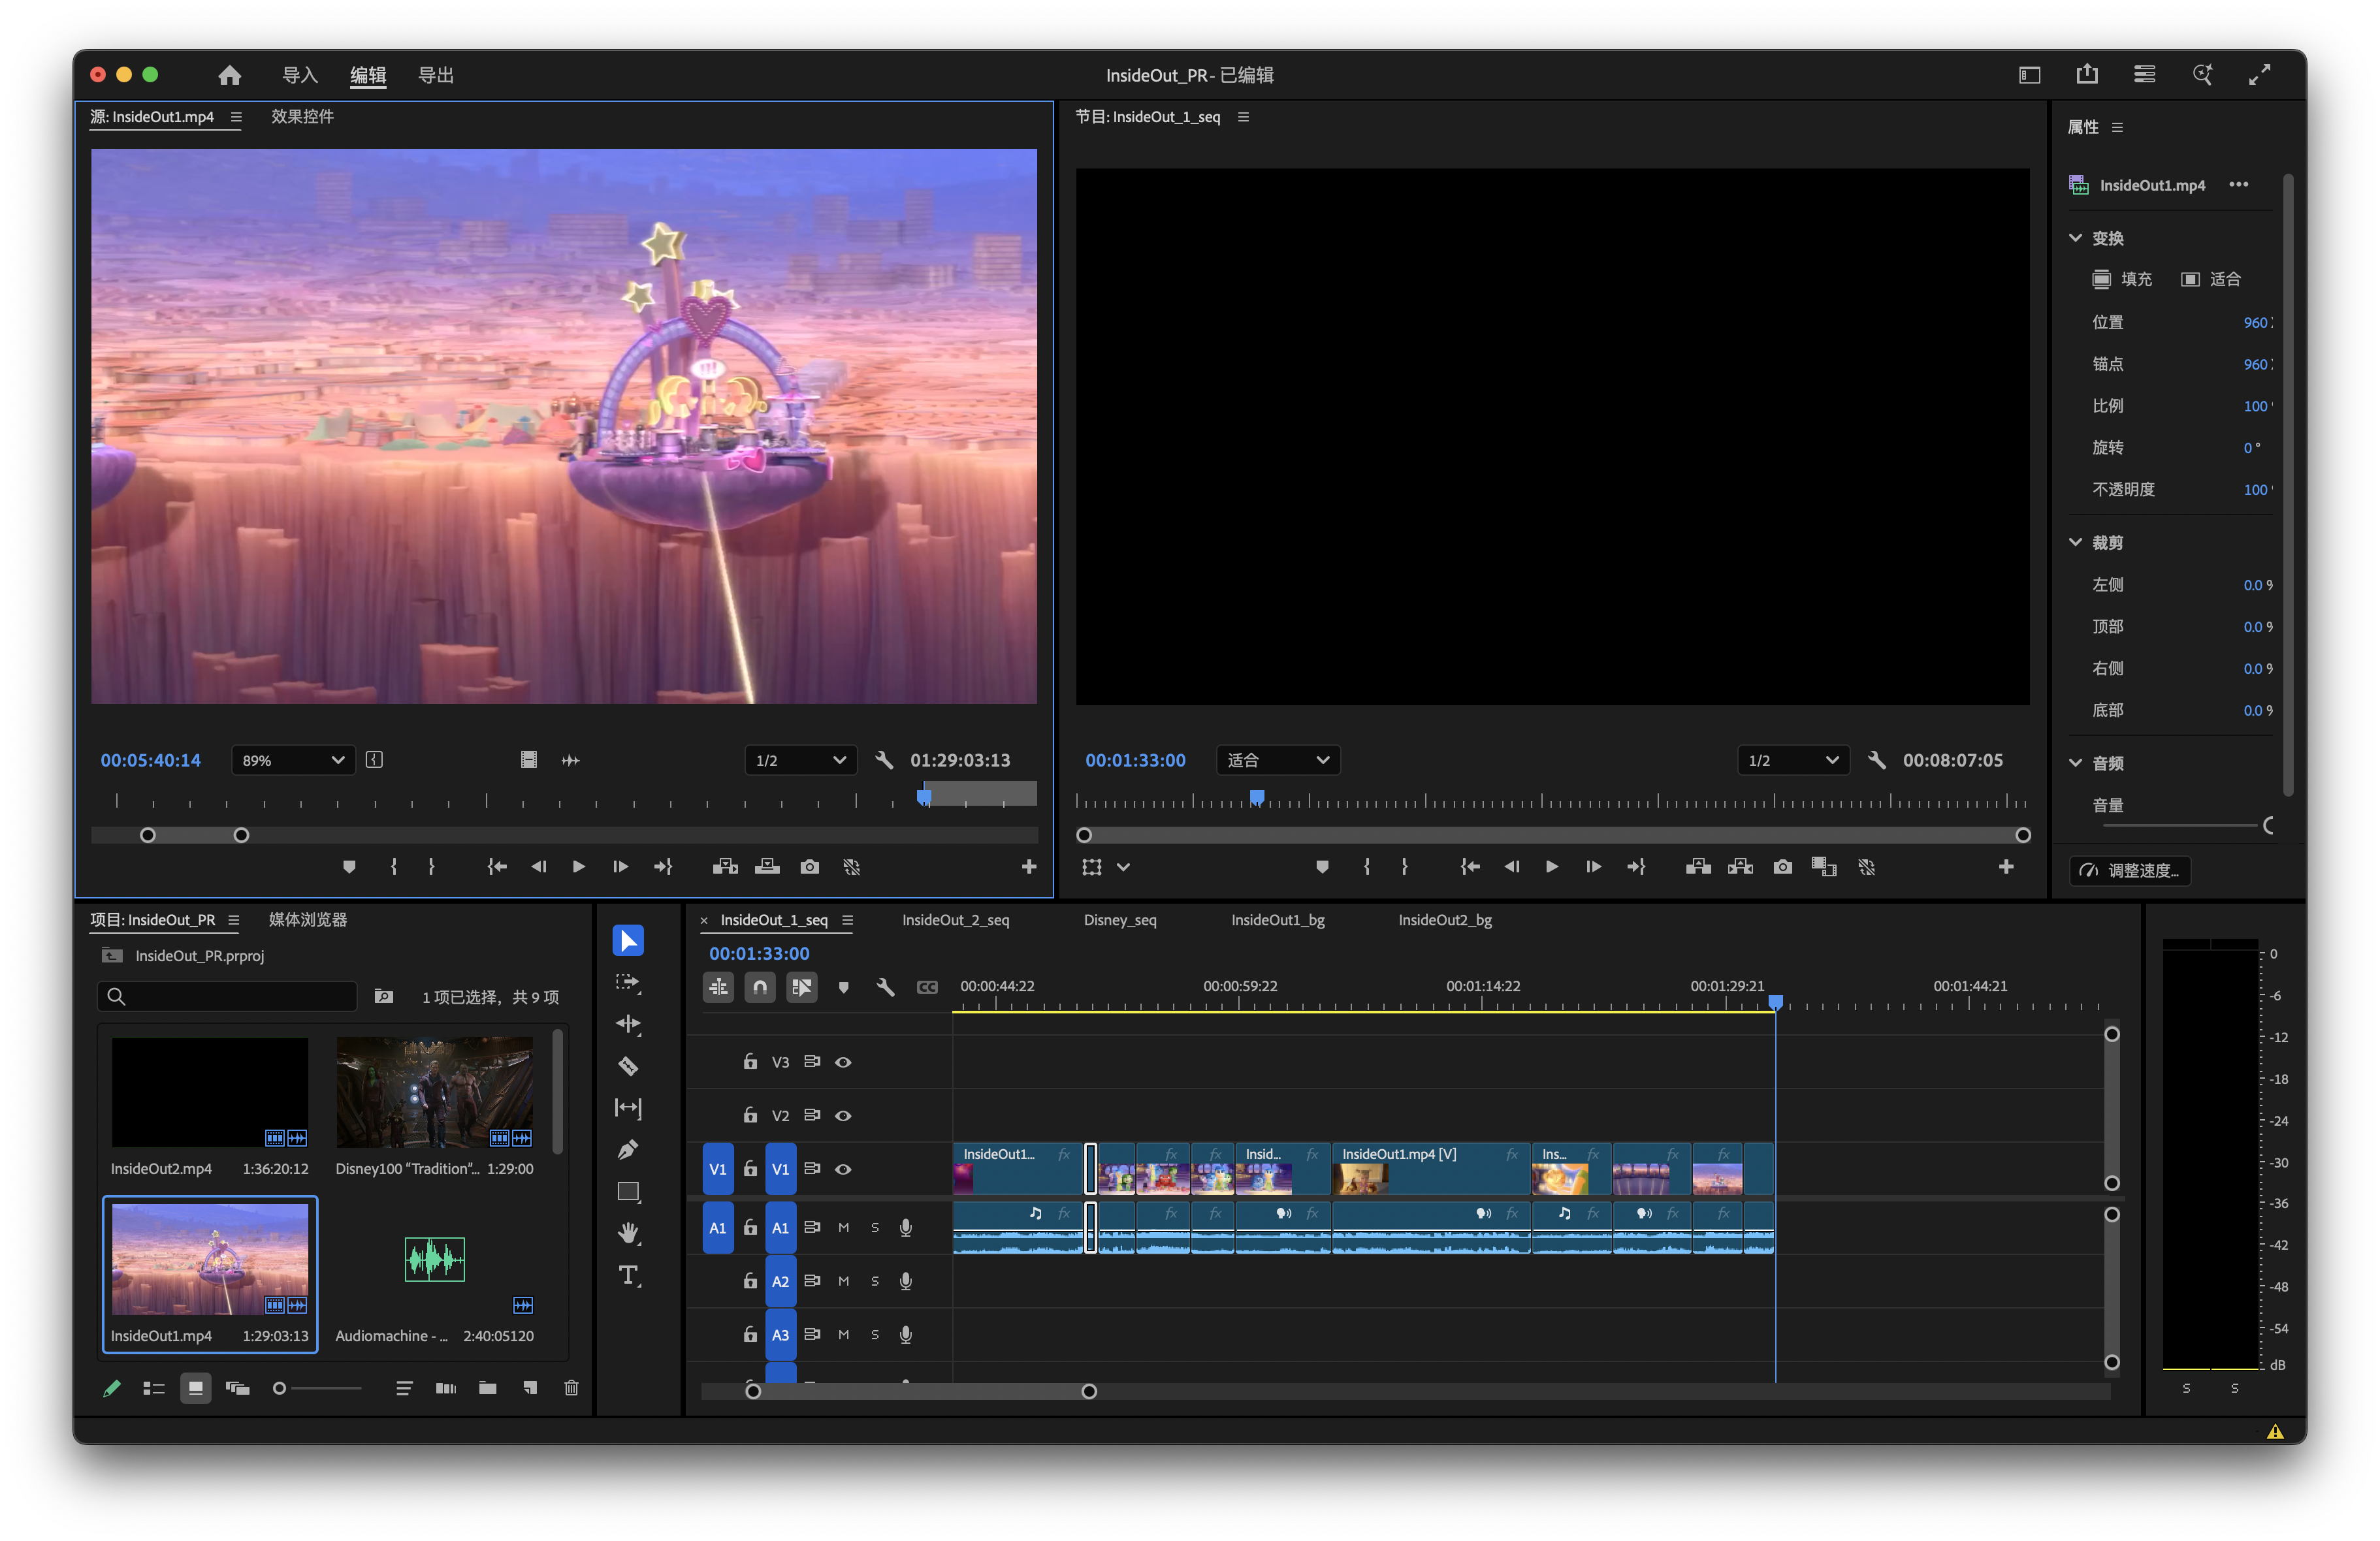Solo audio track A2
The width and height of the screenshot is (2380, 1541).
coord(874,1281)
